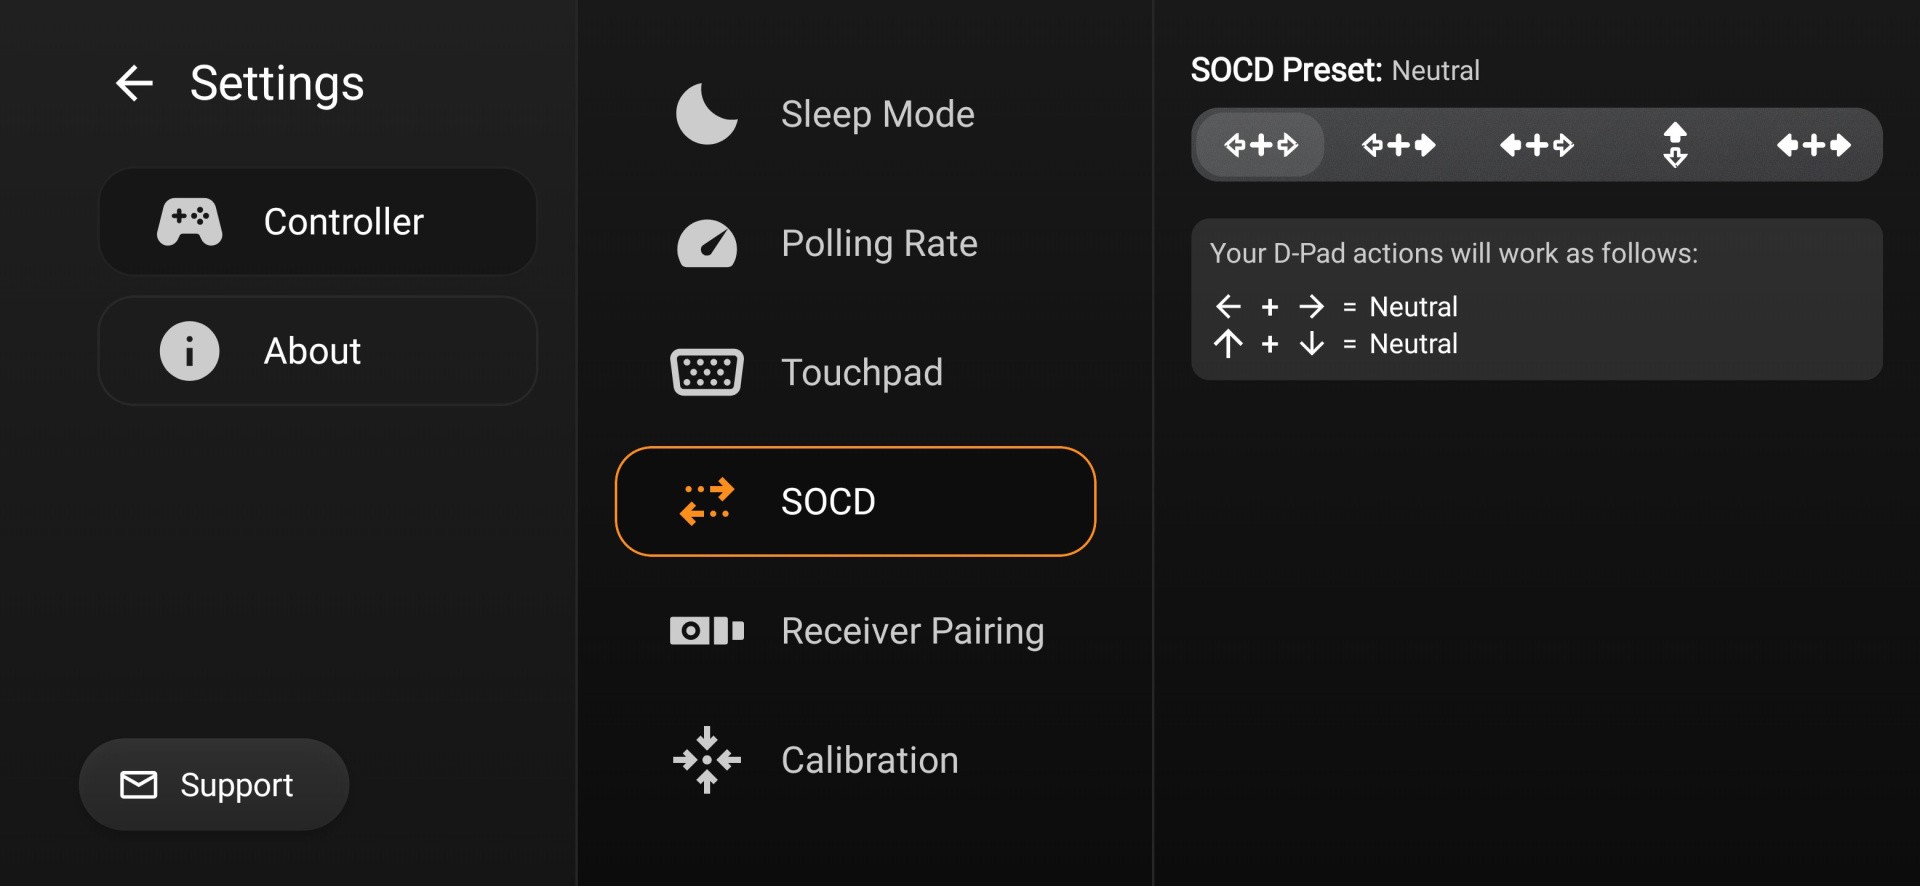Image resolution: width=1920 pixels, height=886 pixels.
Task: Click the envelope icon in Support
Action: point(139,785)
